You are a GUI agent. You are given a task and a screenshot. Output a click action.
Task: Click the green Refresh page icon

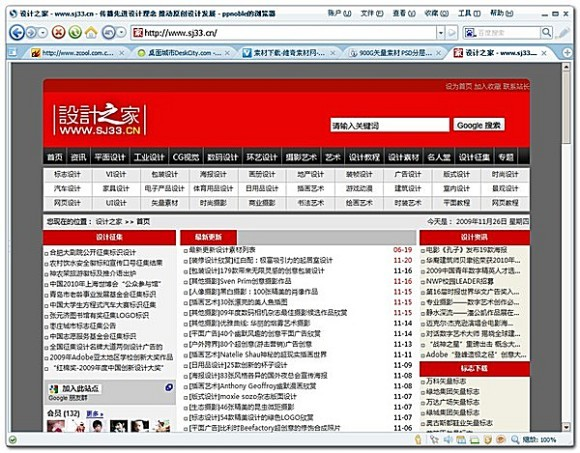75,33
